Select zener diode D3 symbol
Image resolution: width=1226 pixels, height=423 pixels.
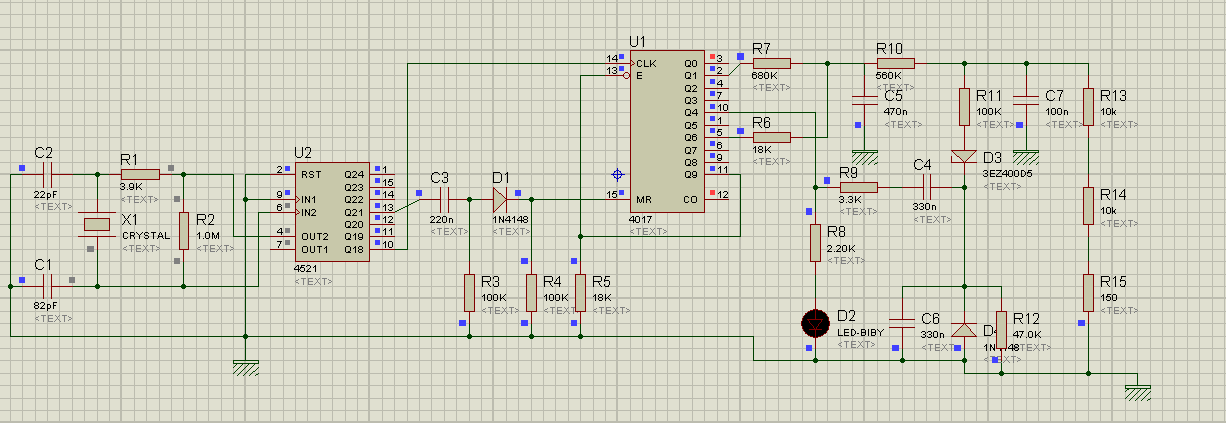[x=964, y=156]
